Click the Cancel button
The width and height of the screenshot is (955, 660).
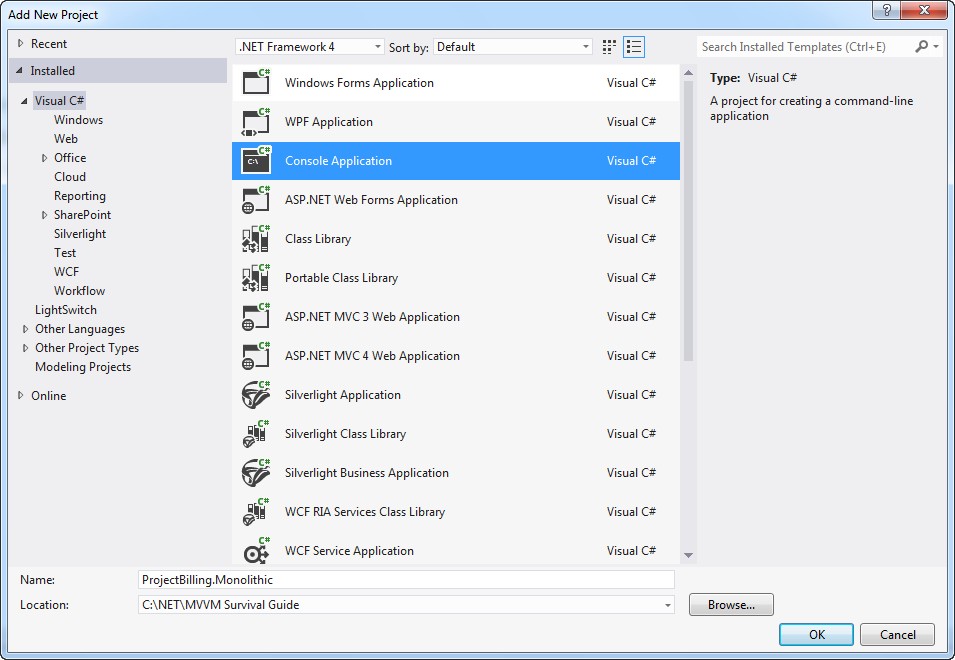(897, 634)
